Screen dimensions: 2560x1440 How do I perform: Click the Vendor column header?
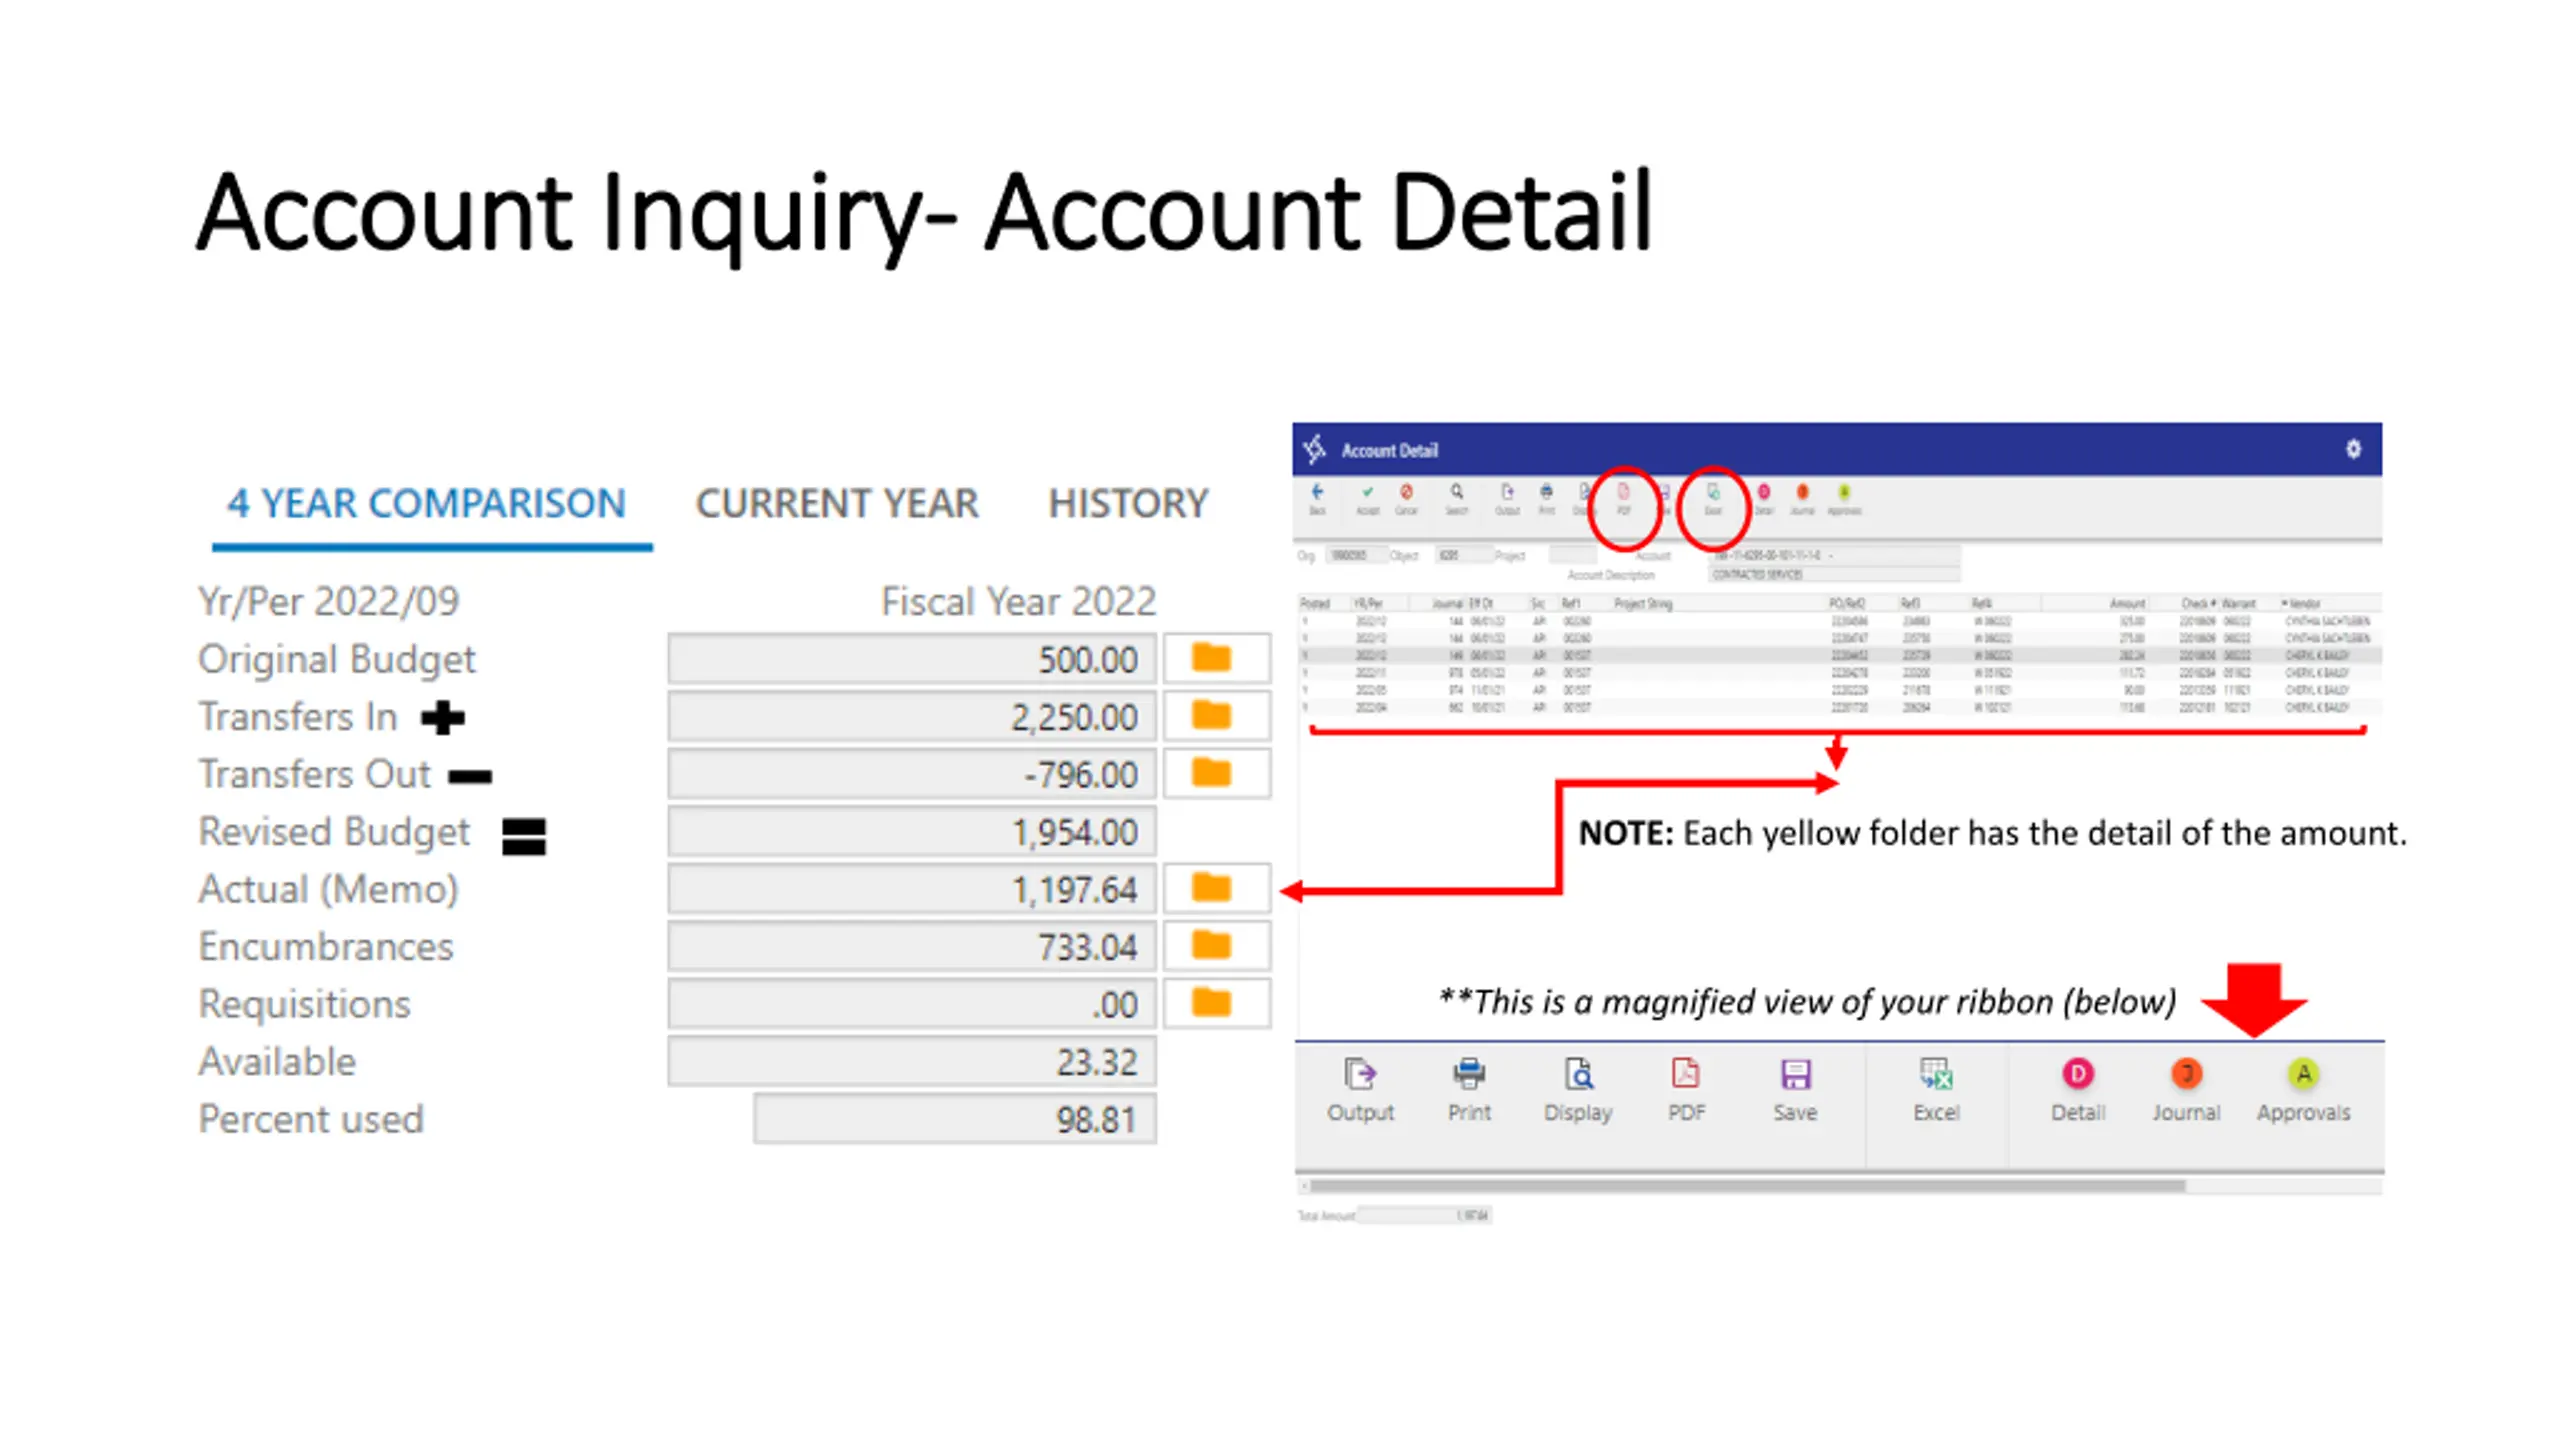pos(2302,603)
